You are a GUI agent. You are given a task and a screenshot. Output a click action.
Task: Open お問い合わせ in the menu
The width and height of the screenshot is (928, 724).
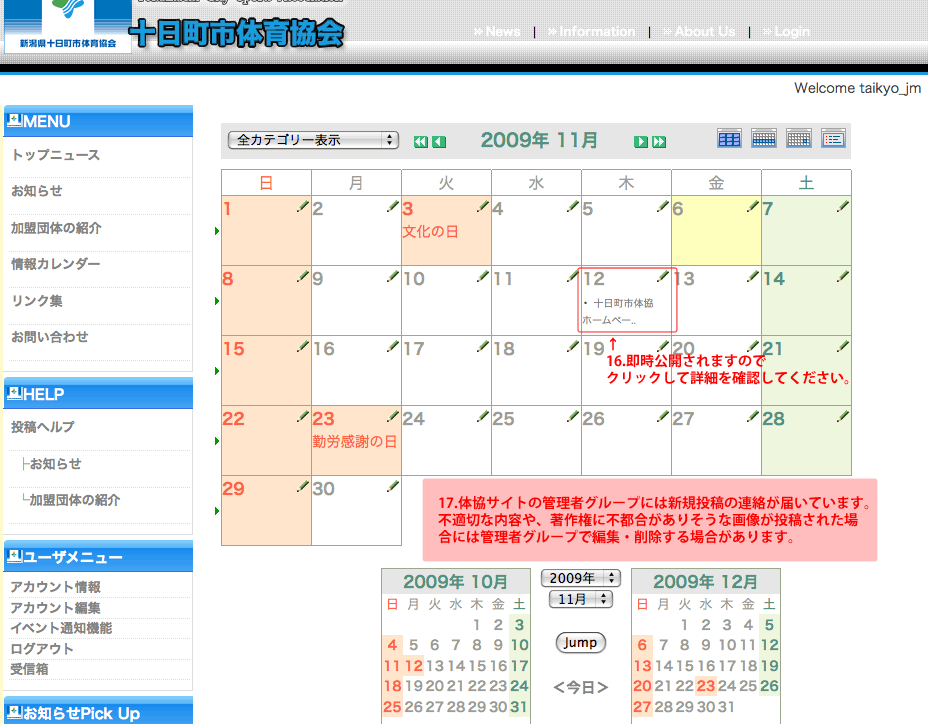click(x=50, y=337)
